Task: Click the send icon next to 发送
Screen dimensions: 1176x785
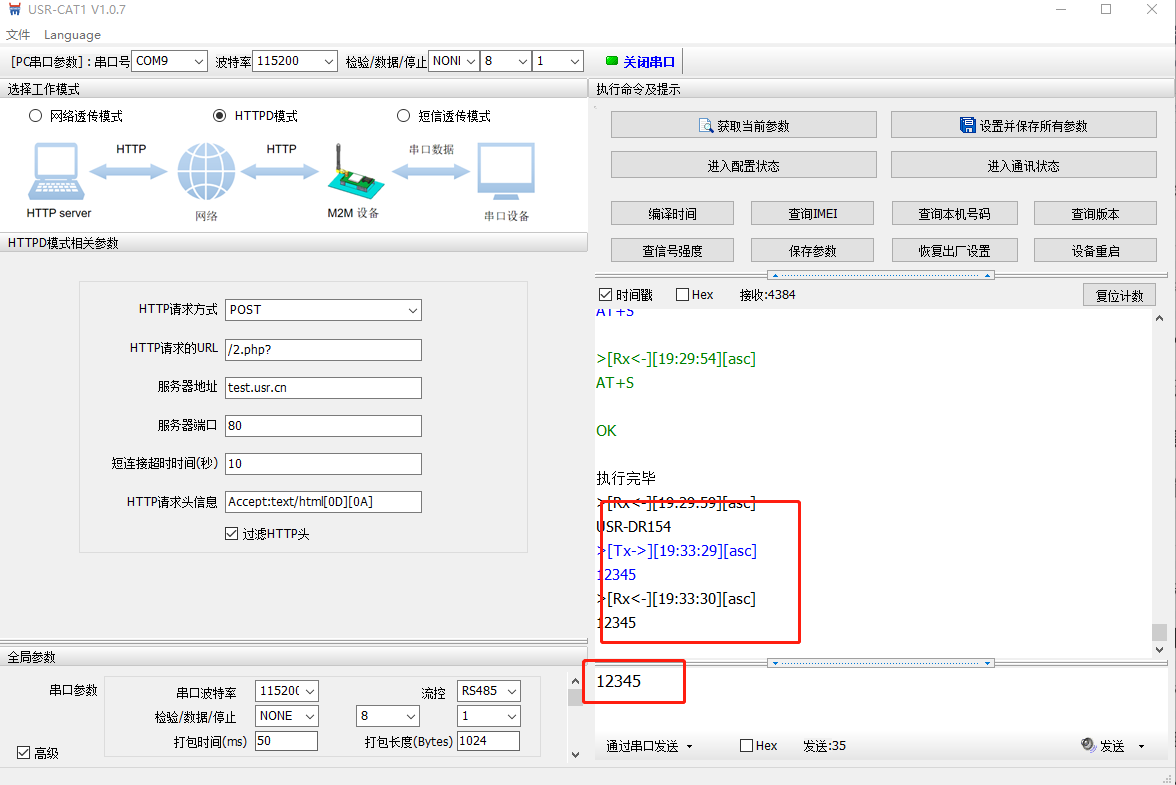Action: click(x=1088, y=745)
